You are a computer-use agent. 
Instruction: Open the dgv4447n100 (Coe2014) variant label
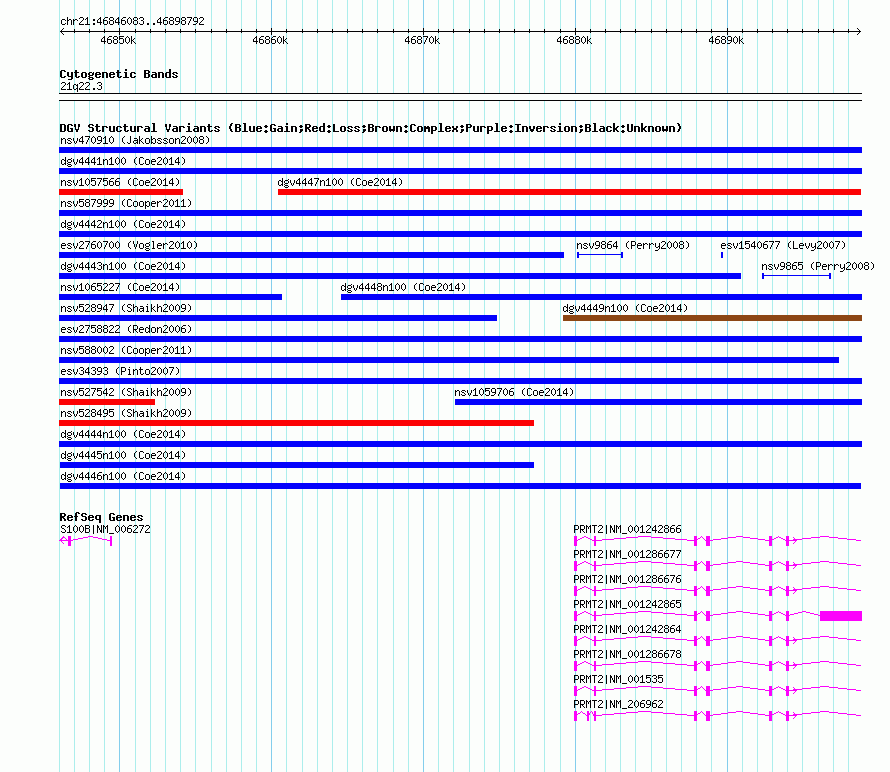pos(340,182)
